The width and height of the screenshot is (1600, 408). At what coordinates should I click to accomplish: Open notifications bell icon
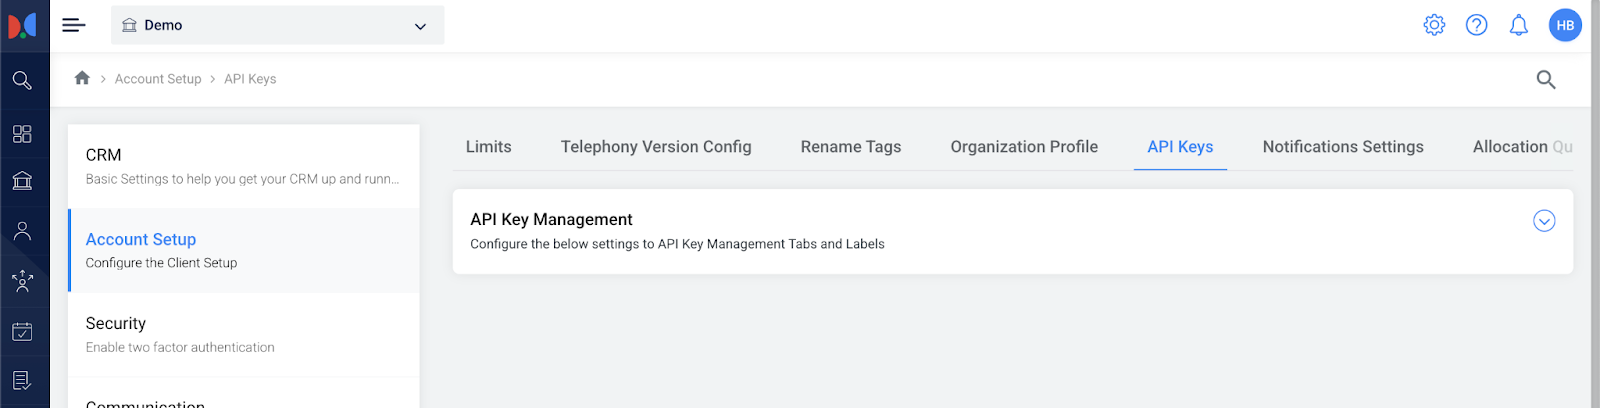point(1518,25)
